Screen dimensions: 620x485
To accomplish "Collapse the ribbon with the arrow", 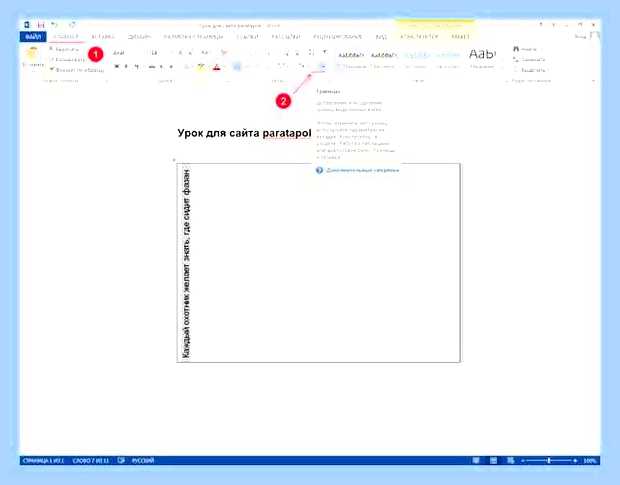I will point(594,81).
